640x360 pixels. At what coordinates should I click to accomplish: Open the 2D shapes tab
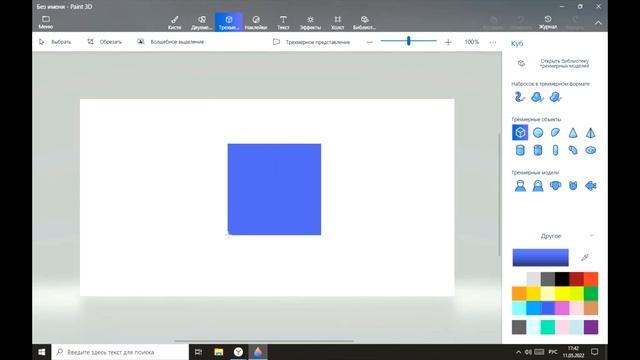coord(202,22)
